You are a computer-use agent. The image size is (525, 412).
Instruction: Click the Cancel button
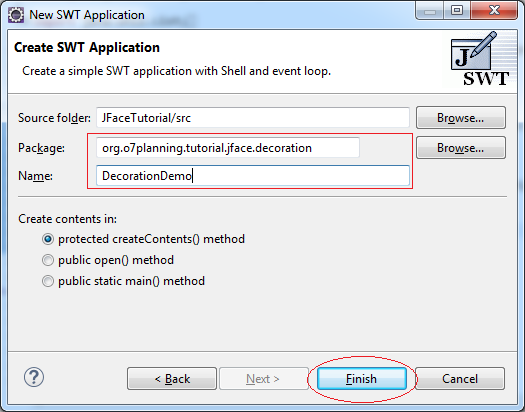coord(460,379)
